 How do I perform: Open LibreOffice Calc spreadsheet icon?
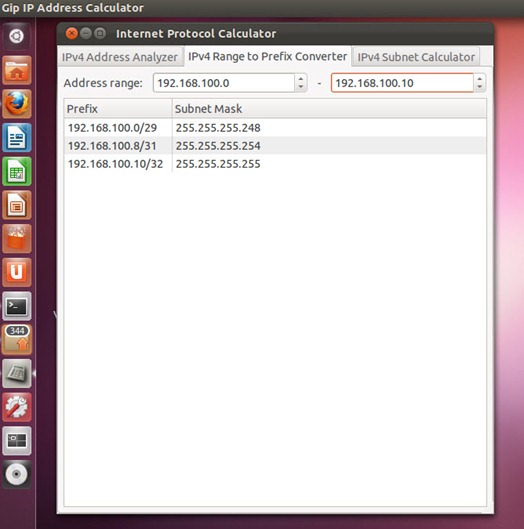point(17,171)
